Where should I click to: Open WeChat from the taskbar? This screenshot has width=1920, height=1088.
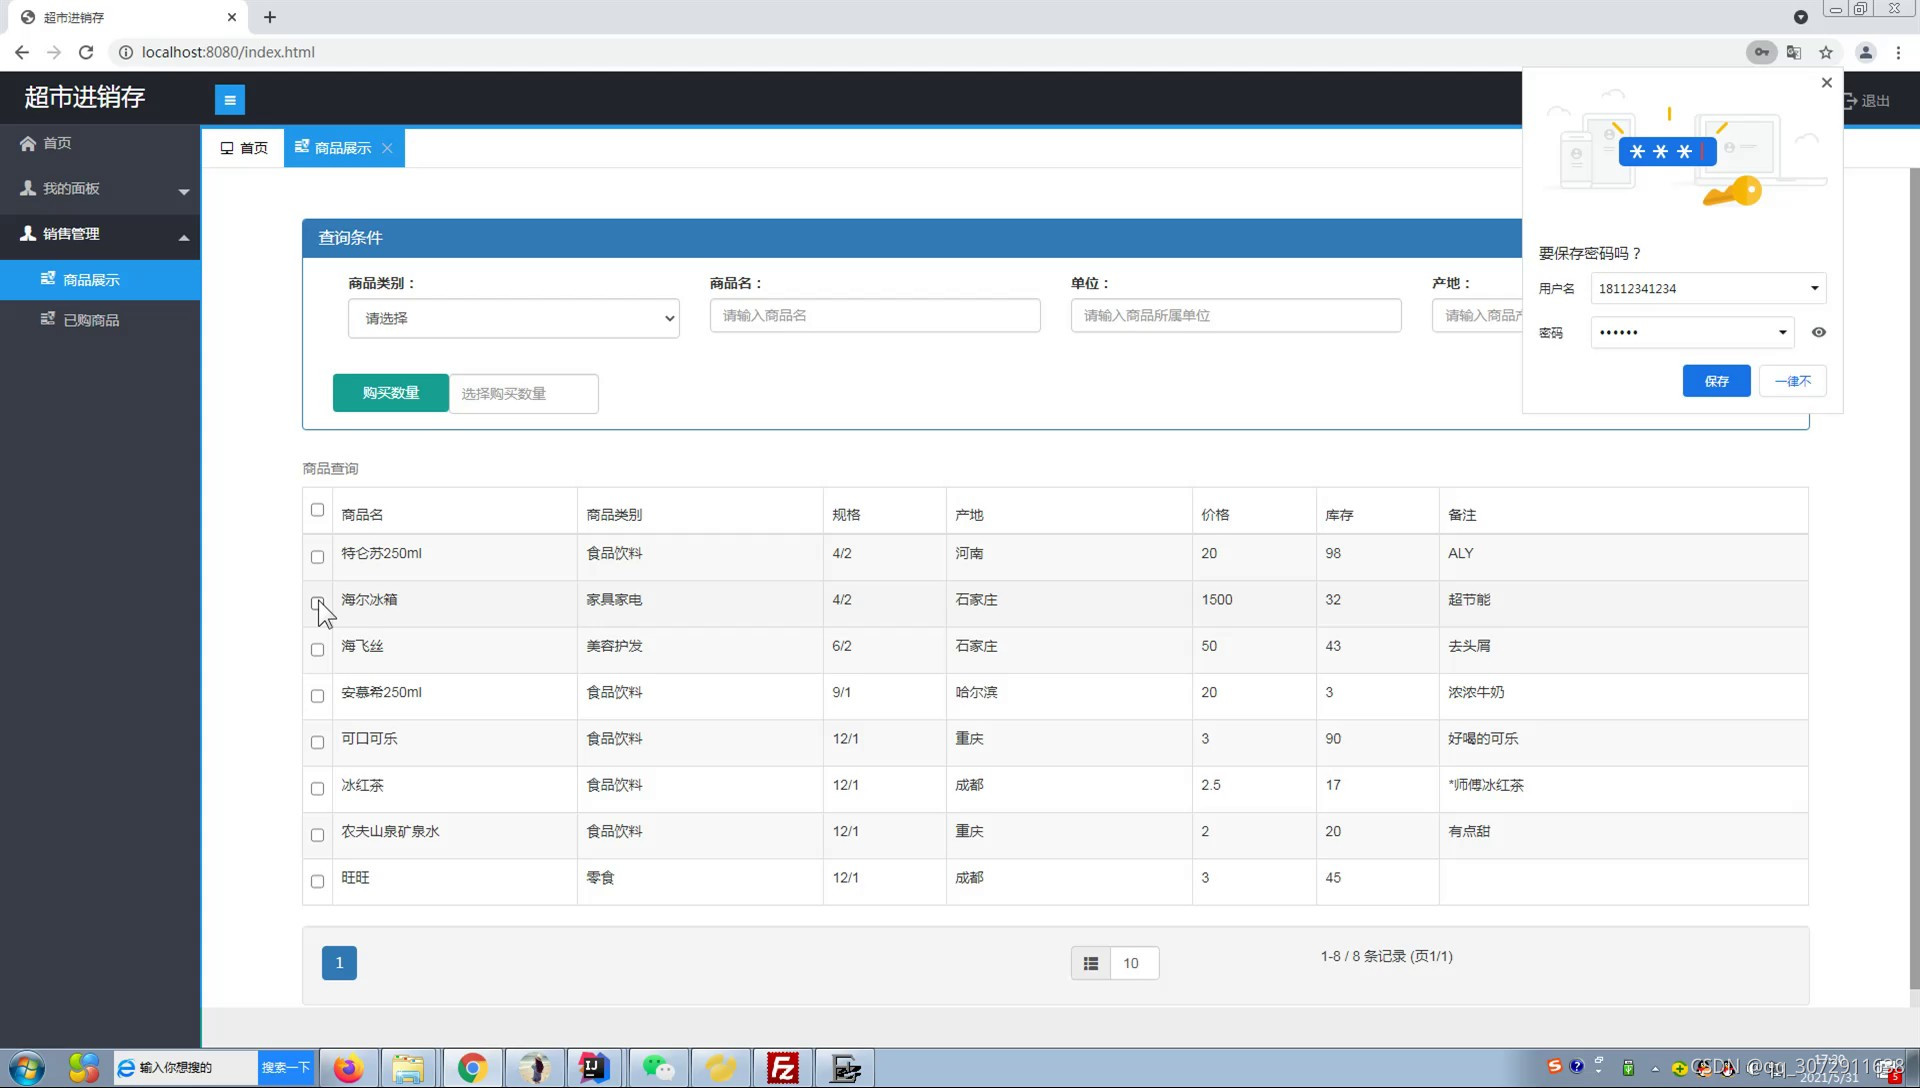tap(657, 1068)
